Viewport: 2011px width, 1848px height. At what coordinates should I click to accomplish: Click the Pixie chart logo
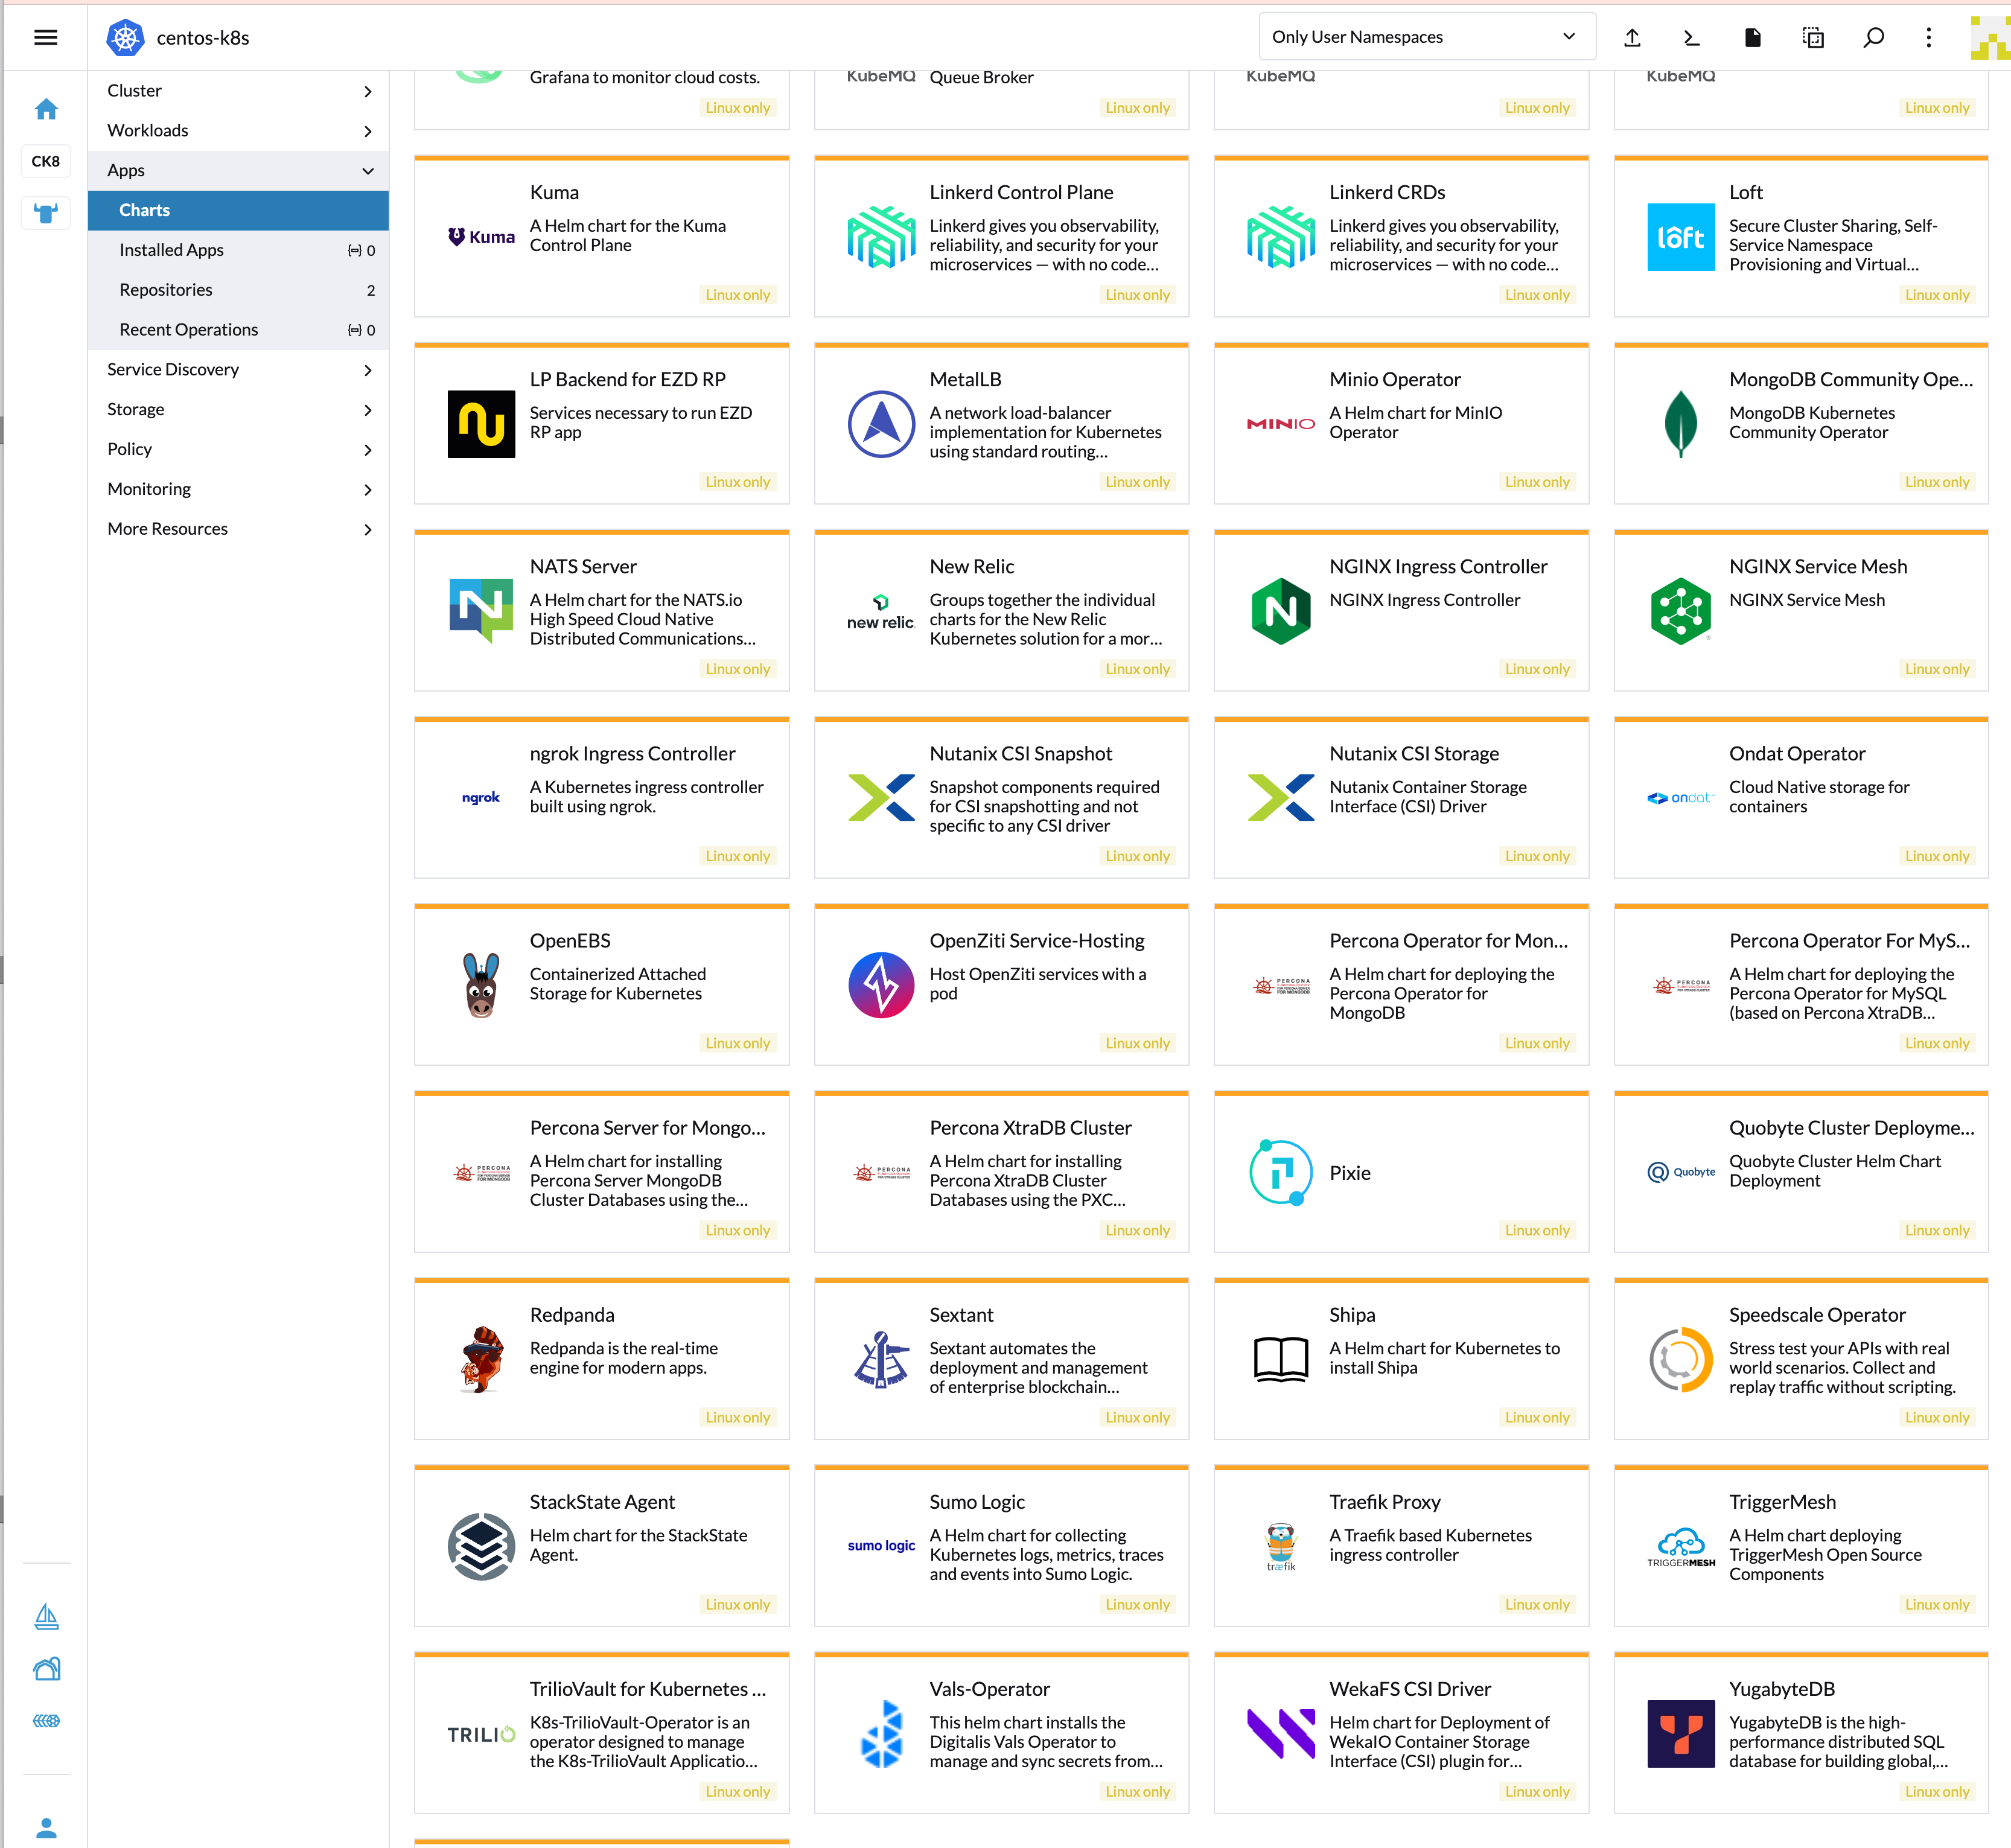coord(1281,1172)
